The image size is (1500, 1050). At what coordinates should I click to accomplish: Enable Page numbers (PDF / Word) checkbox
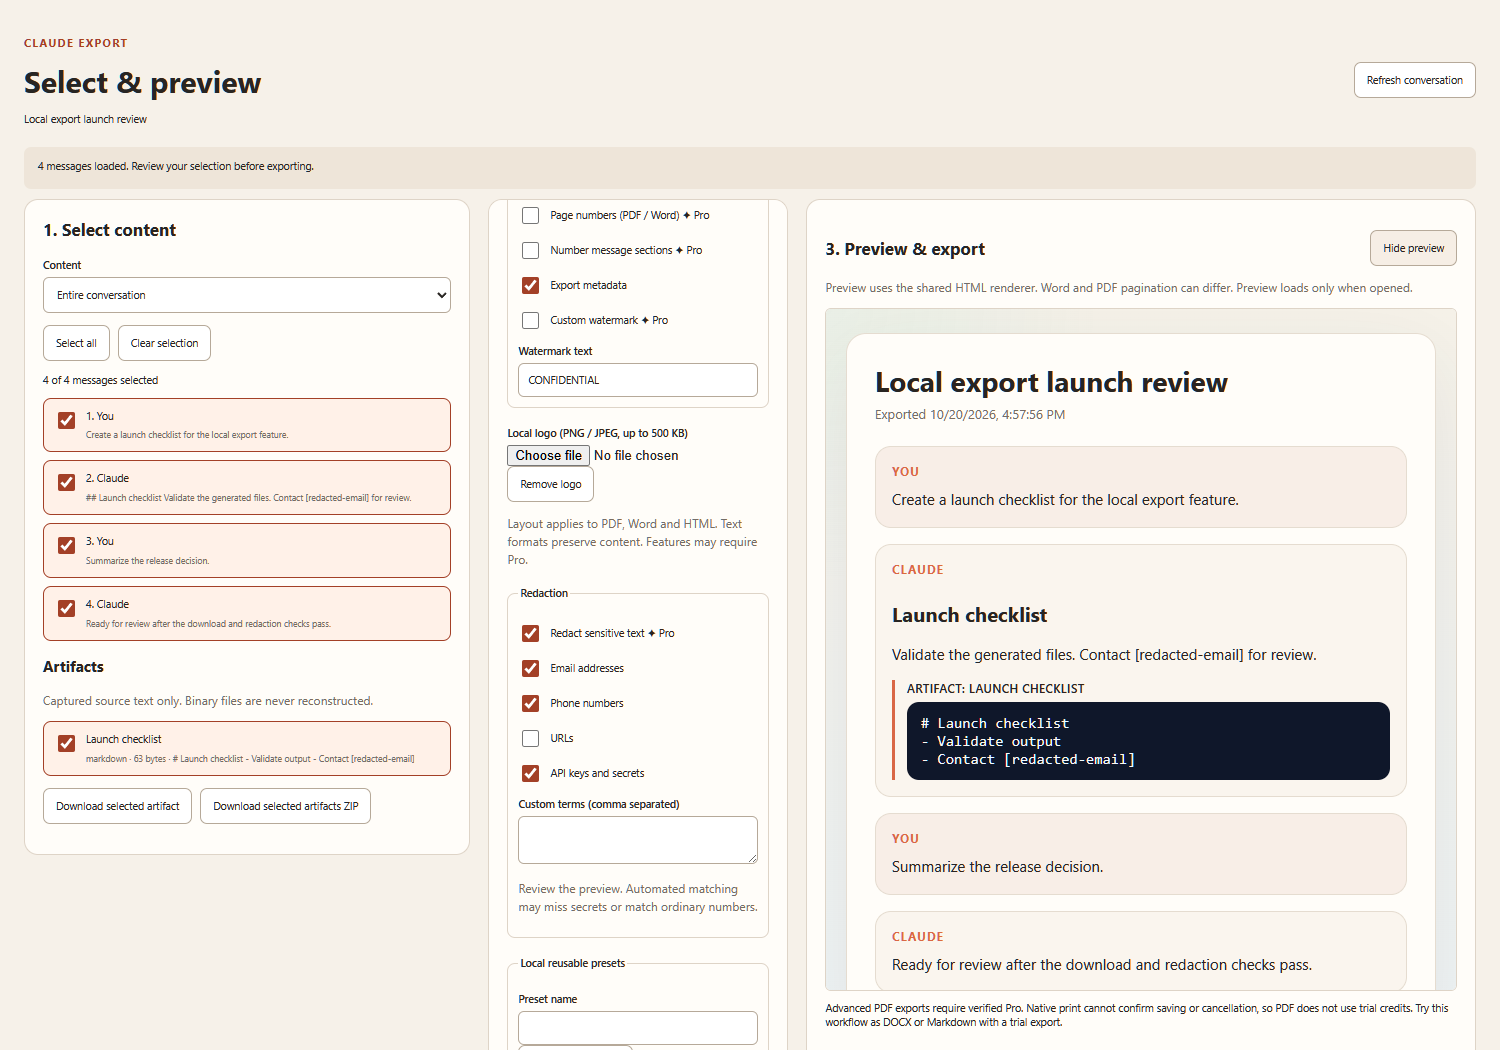coord(531,215)
